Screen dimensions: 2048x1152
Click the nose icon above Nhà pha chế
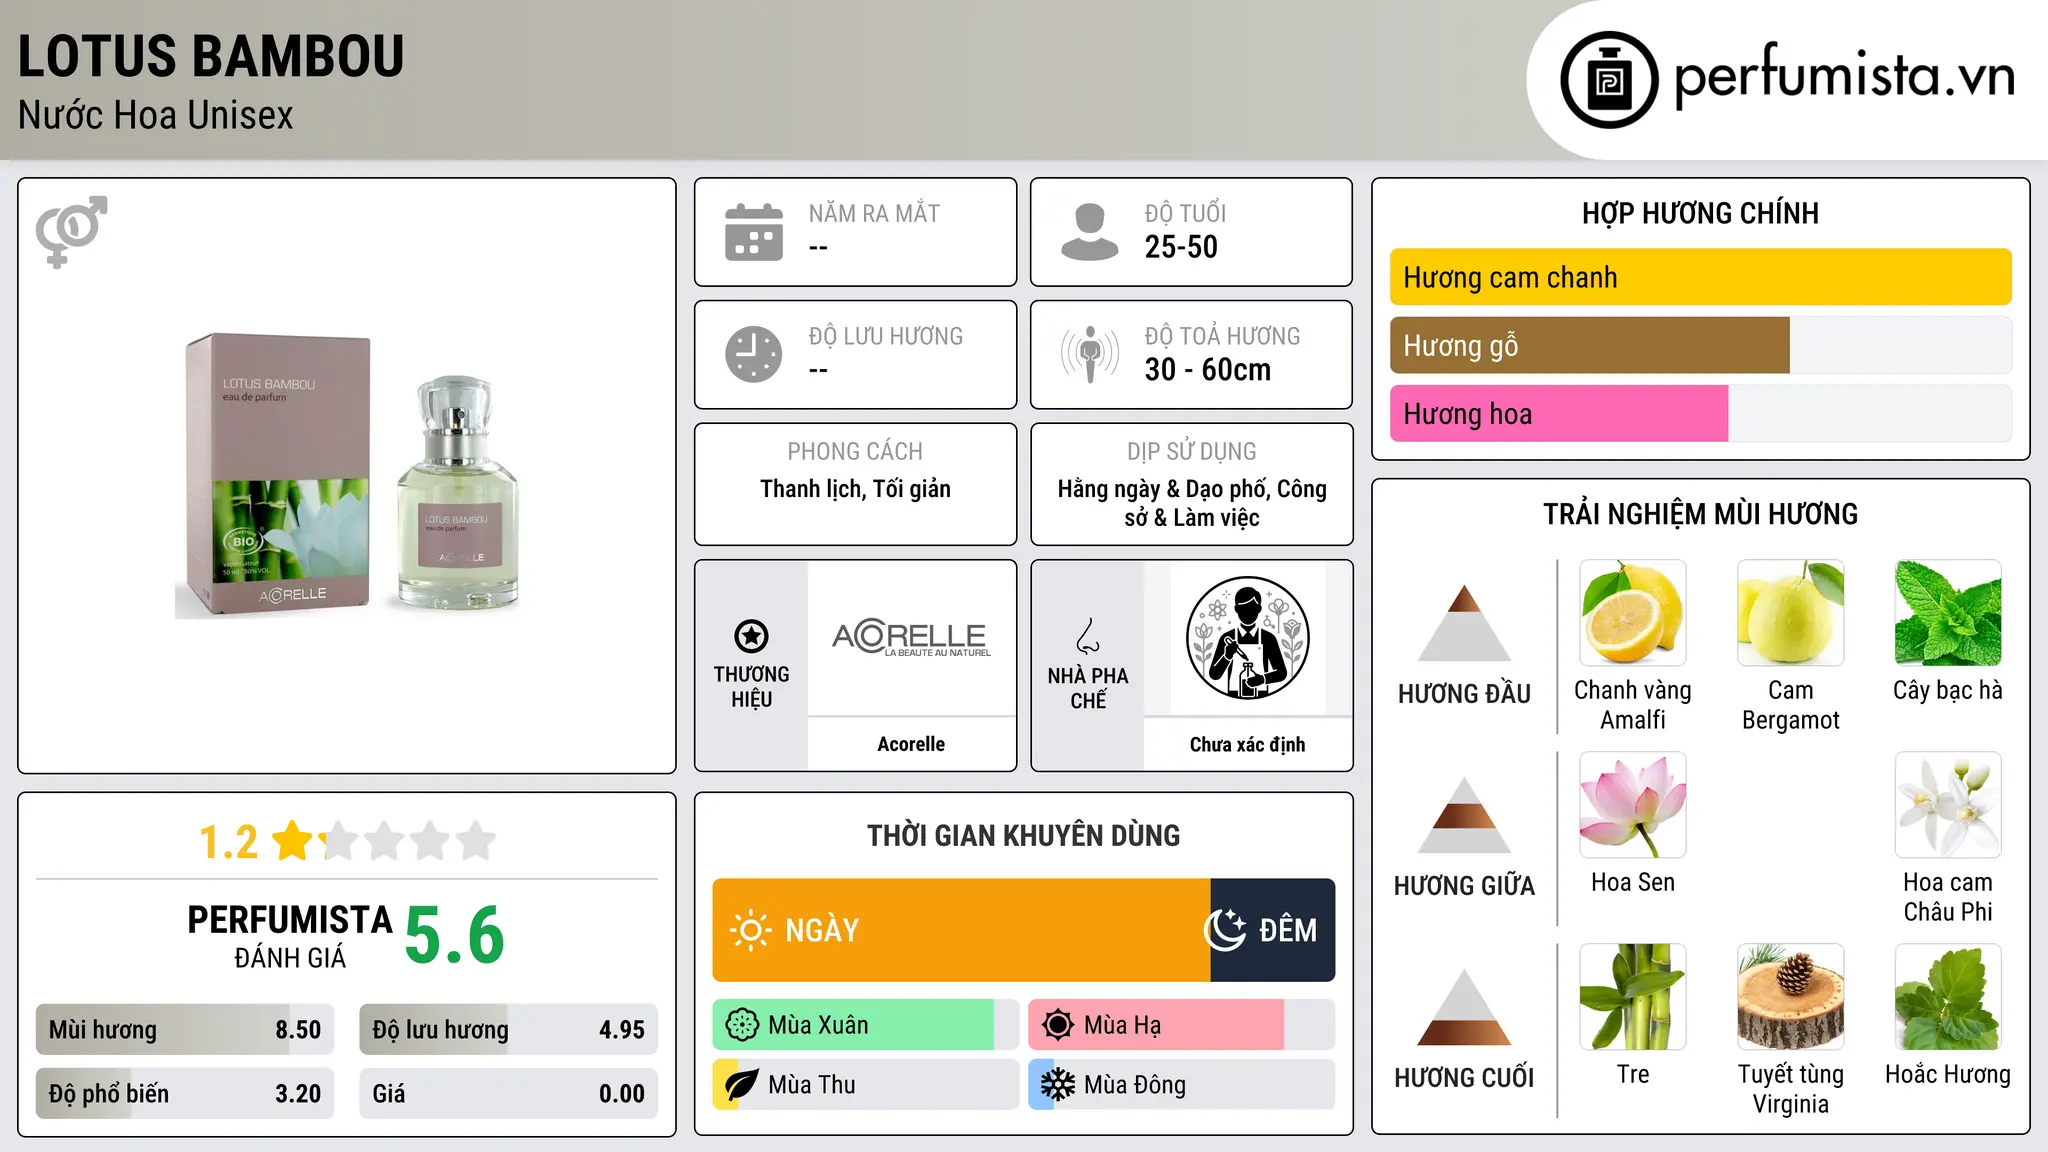[1088, 636]
